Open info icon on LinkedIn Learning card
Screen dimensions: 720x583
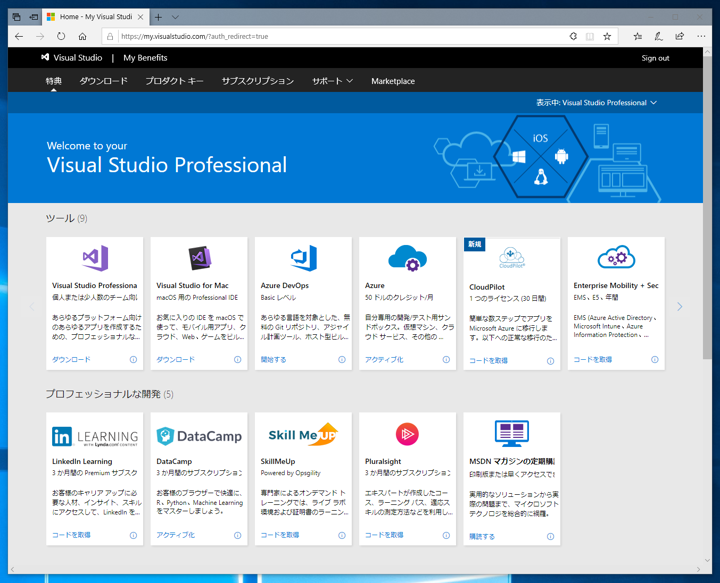(133, 535)
